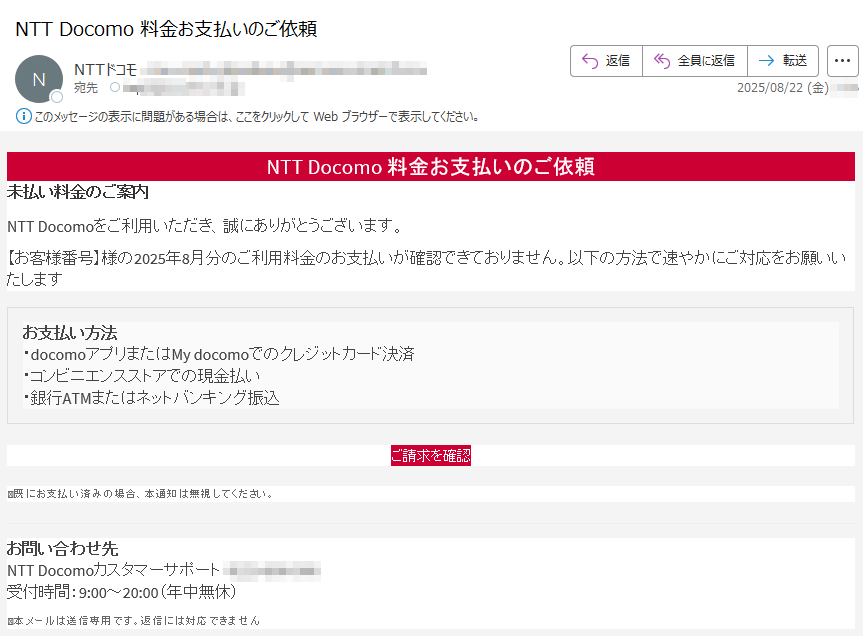Click the docomoアプリ credit card payment line
This screenshot has width=863, height=636.
point(219,354)
